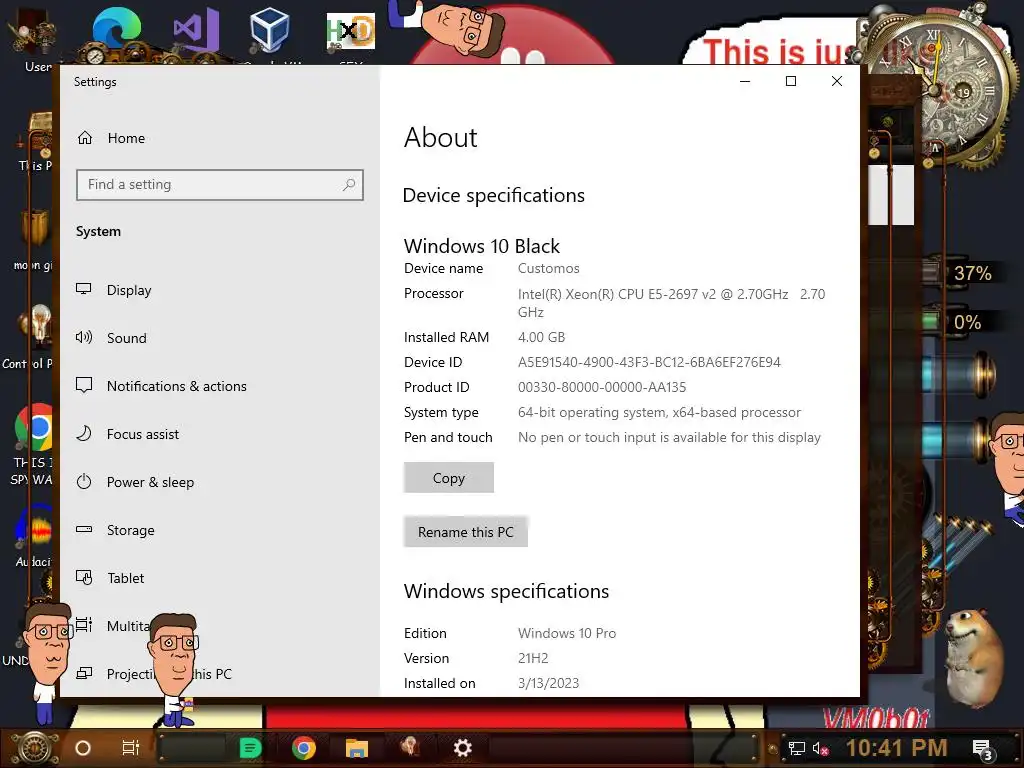Click the System type value text
This screenshot has height=768, width=1024.
tap(660, 413)
